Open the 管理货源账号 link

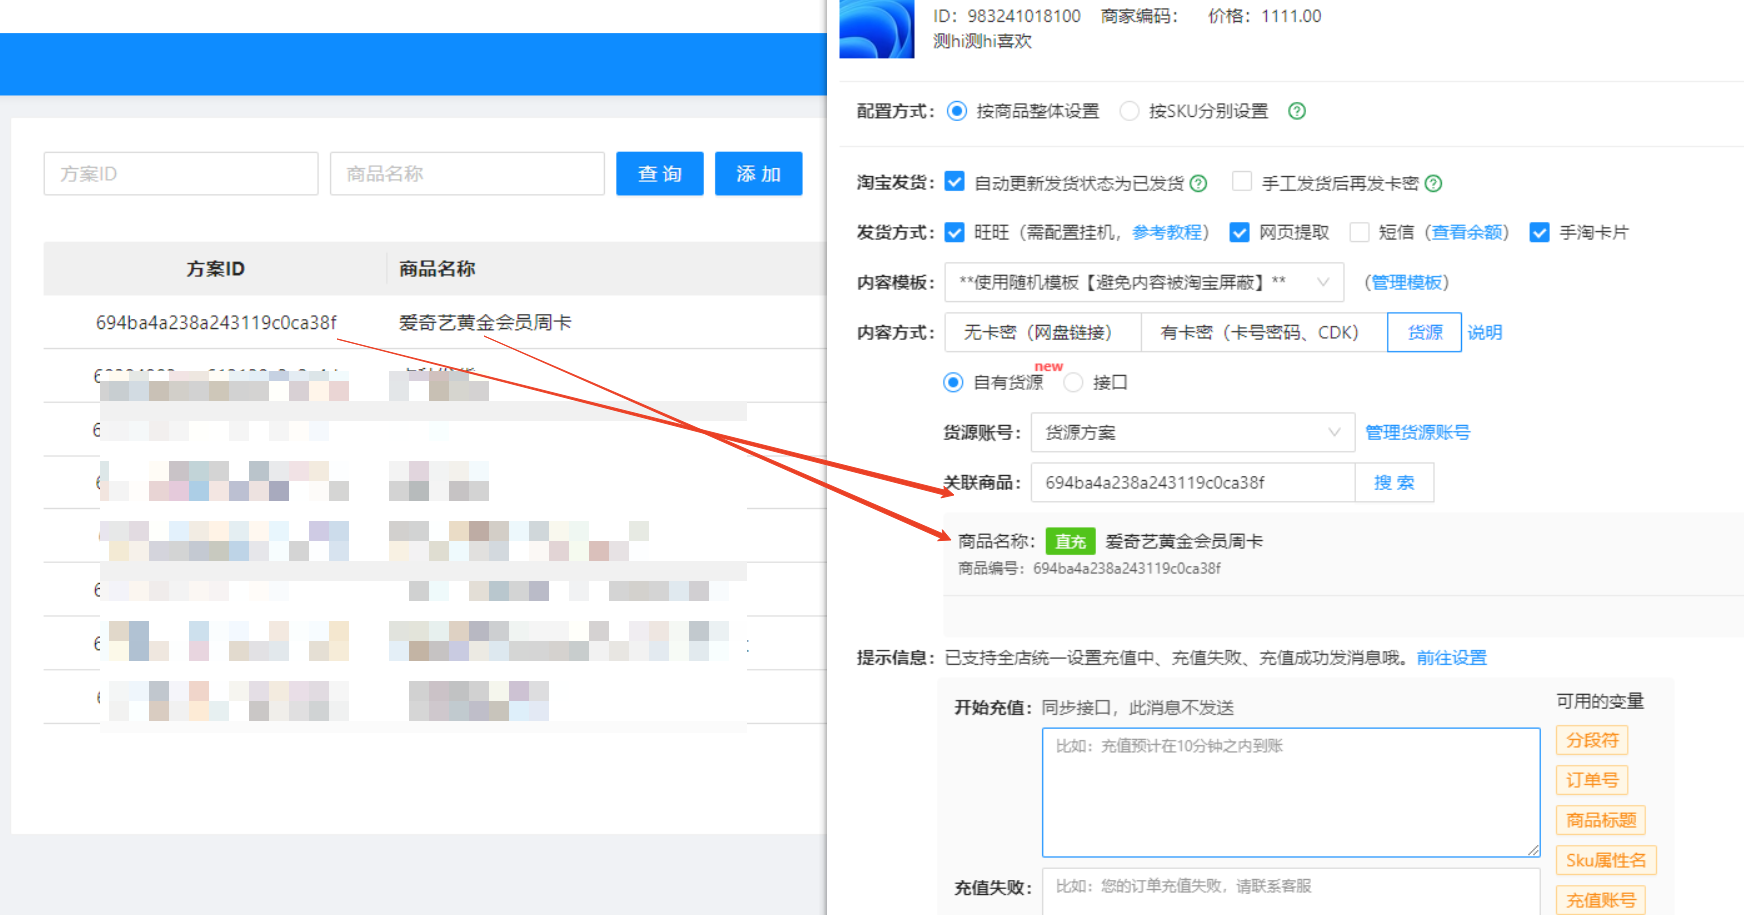(x=1418, y=432)
